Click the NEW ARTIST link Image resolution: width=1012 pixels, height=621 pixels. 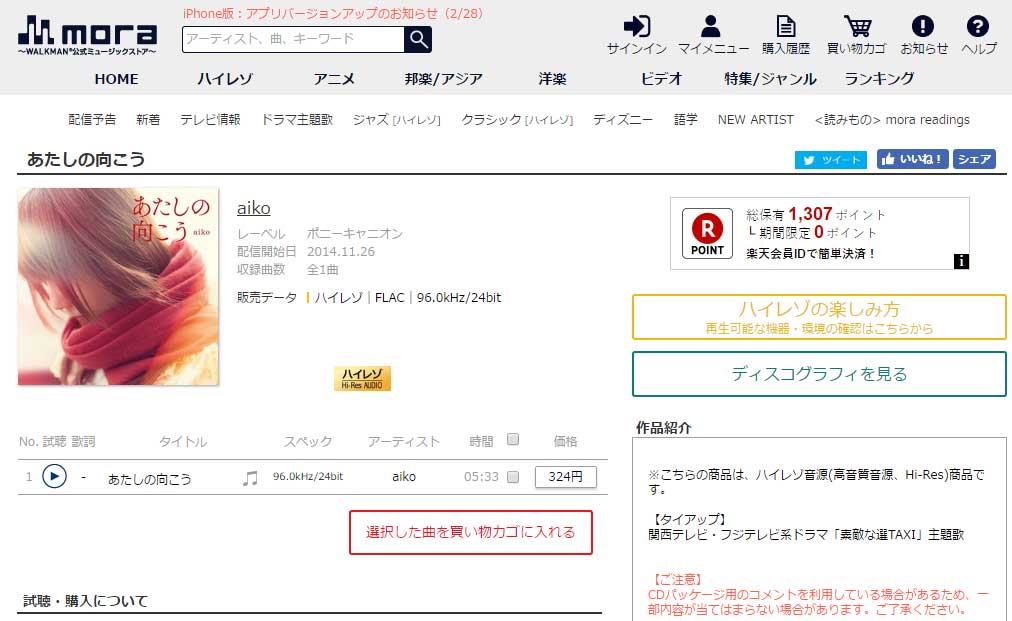tap(756, 119)
